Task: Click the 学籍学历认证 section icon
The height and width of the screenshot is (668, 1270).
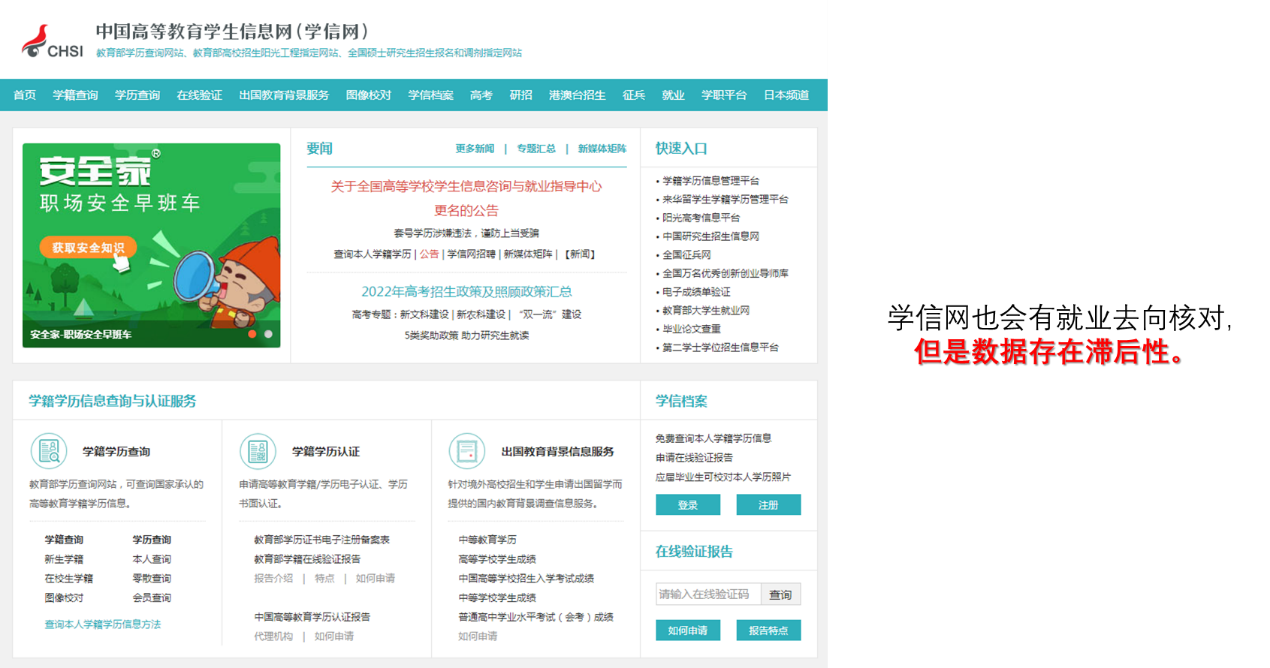Action: click(258, 451)
